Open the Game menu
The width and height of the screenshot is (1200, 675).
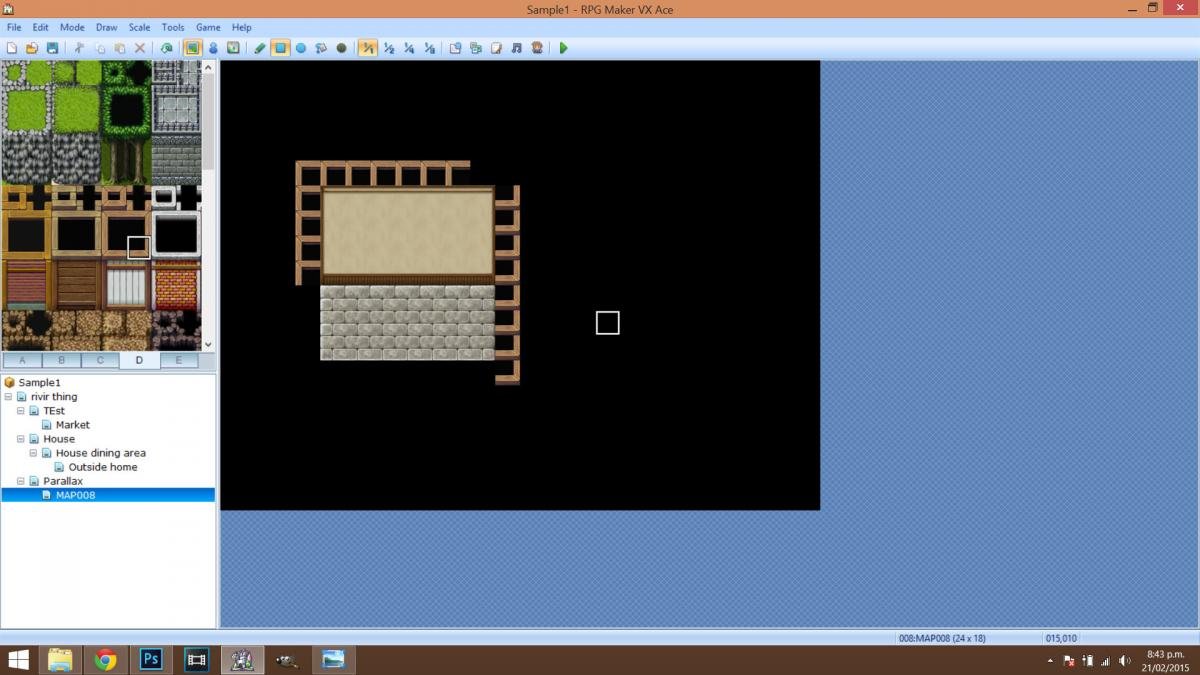[x=208, y=27]
